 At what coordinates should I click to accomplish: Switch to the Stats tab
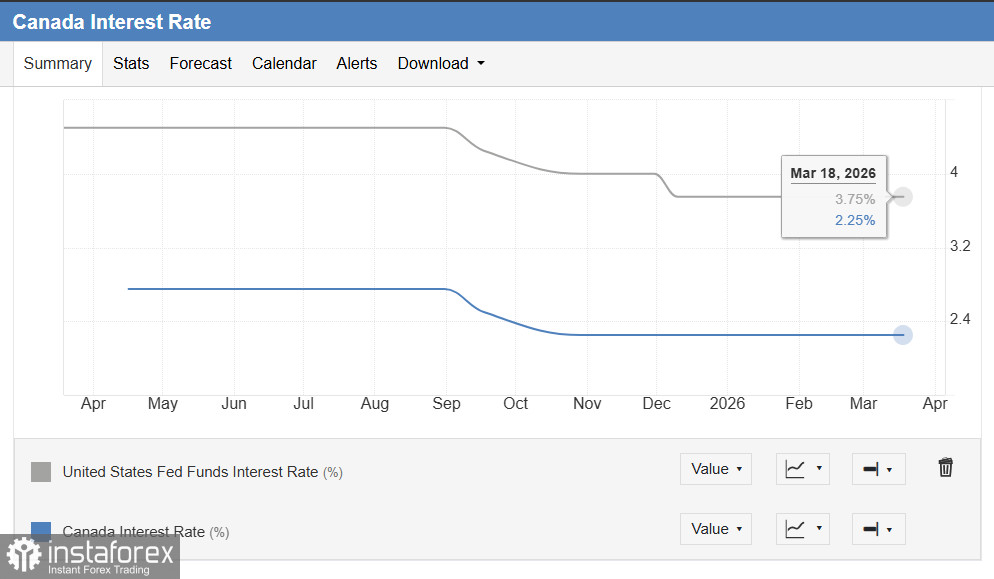[131, 63]
